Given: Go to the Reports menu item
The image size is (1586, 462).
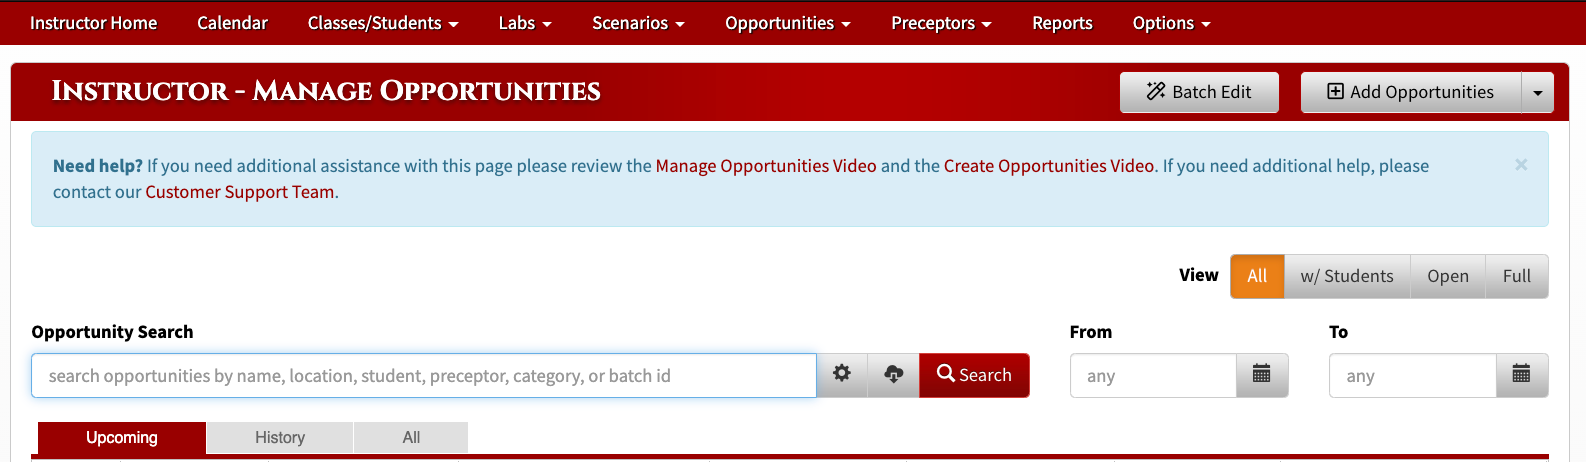Looking at the screenshot, I should pos(1062,23).
